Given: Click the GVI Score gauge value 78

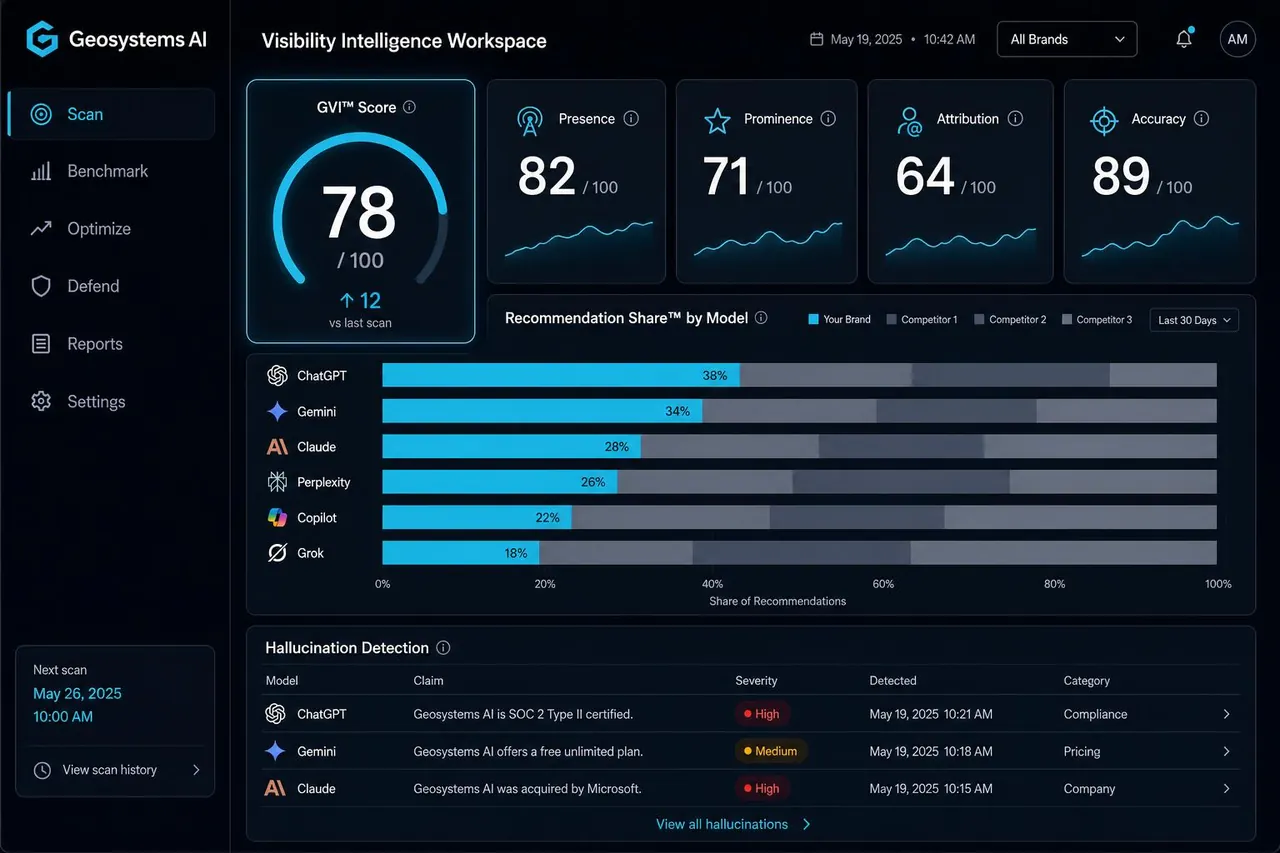Looking at the screenshot, I should tap(360, 212).
